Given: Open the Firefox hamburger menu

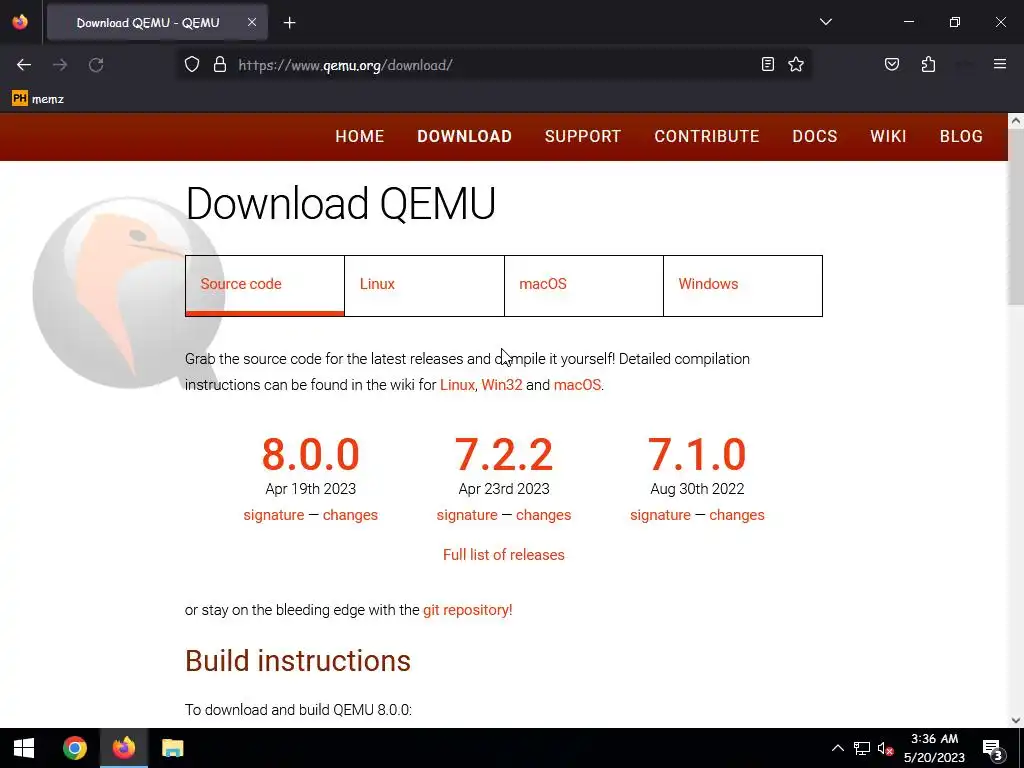Looking at the screenshot, I should click(999, 64).
